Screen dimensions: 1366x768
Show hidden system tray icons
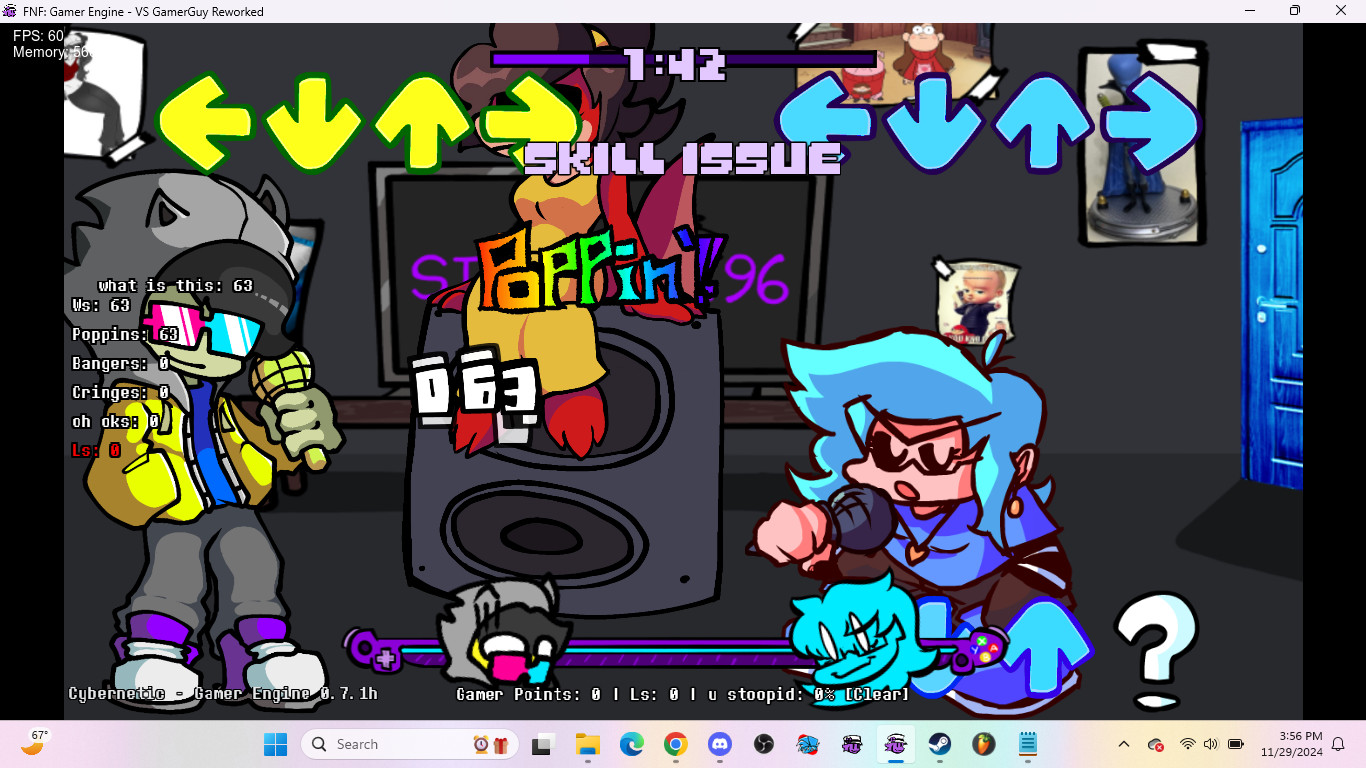(x=1124, y=745)
